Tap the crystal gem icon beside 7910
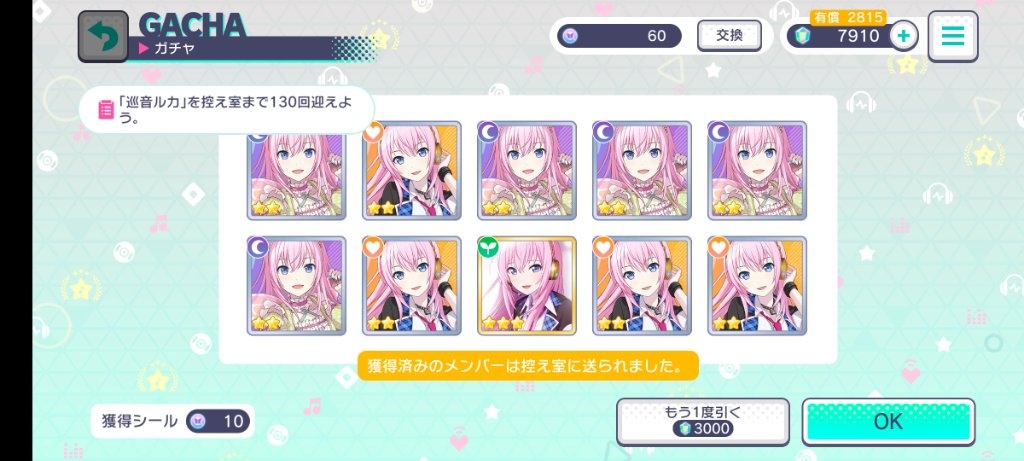This screenshot has width=1024, height=461. pos(803,36)
